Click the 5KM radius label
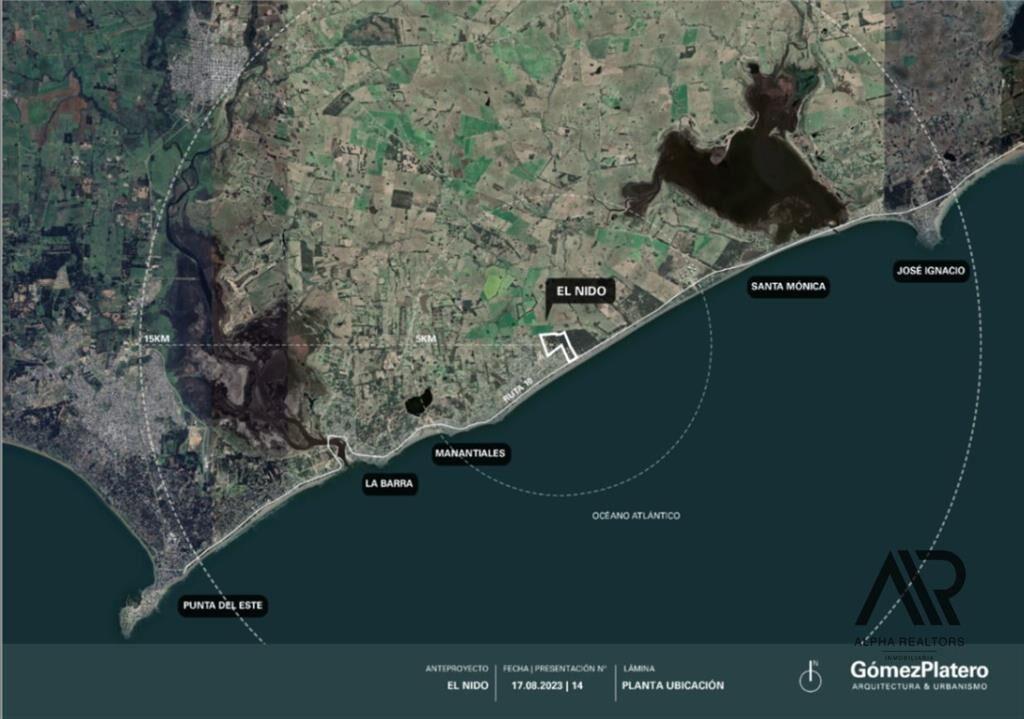Screen dimensions: 1024x719 tap(426, 339)
